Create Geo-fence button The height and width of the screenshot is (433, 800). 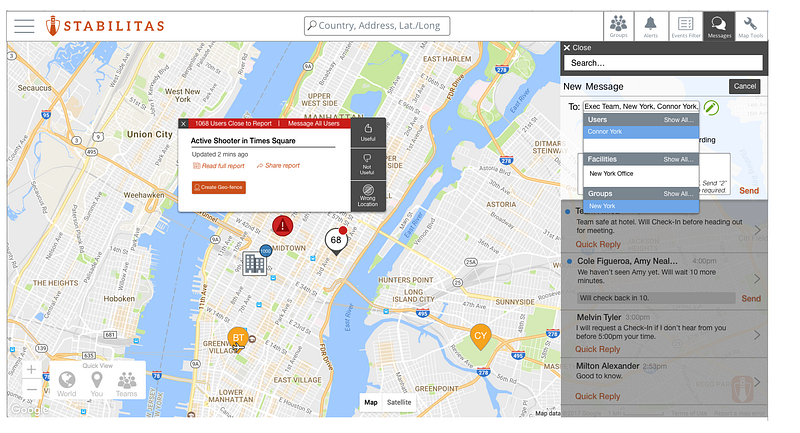219,187
